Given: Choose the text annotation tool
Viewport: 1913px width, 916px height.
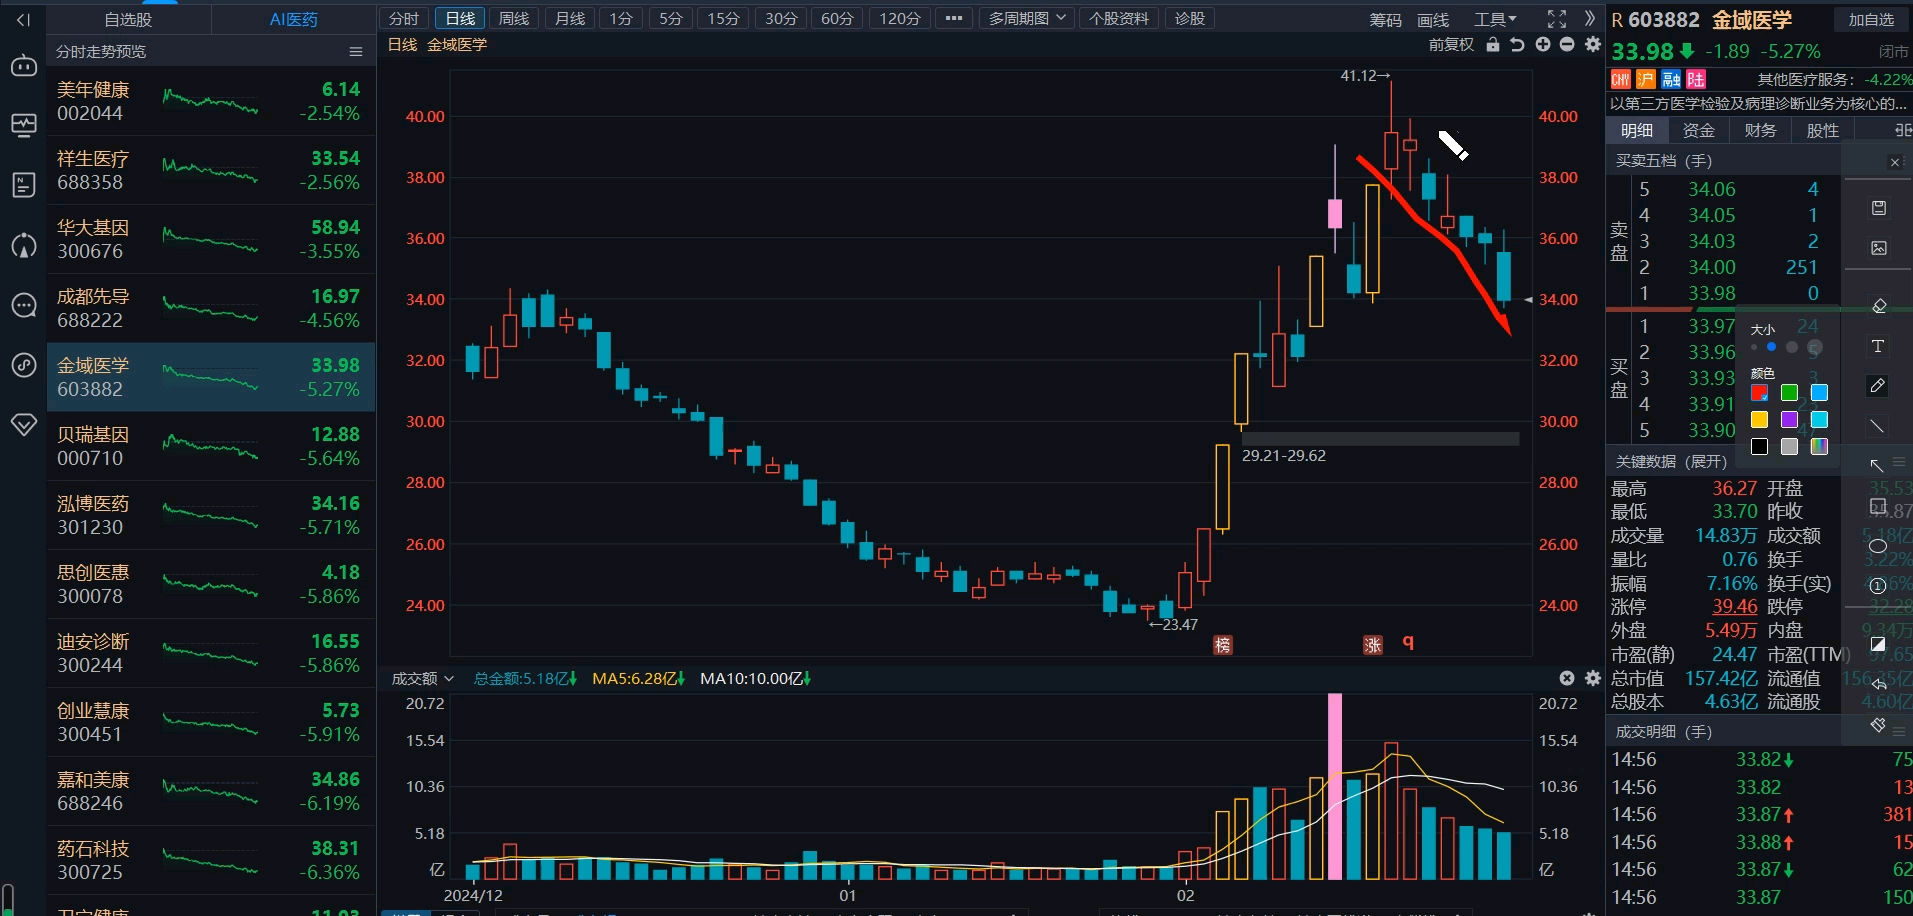Looking at the screenshot, I should pos(1877,346).
